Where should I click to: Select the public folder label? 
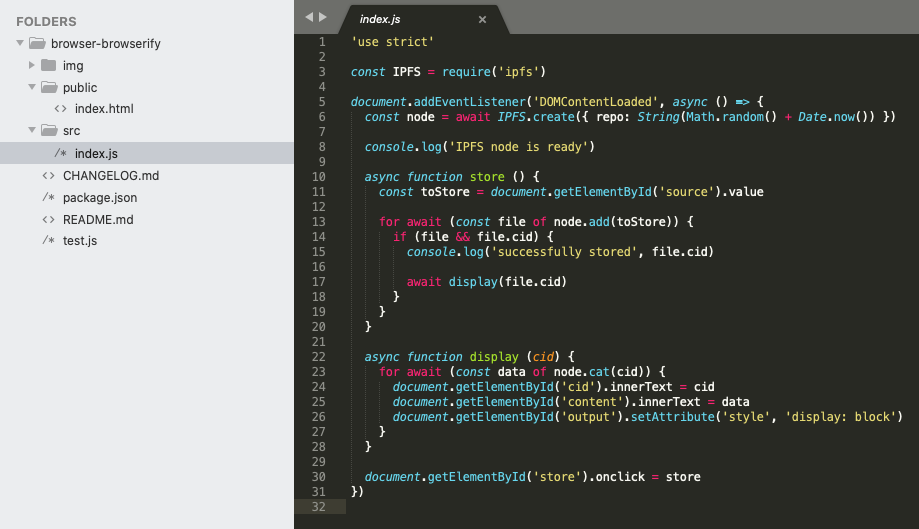80,87
